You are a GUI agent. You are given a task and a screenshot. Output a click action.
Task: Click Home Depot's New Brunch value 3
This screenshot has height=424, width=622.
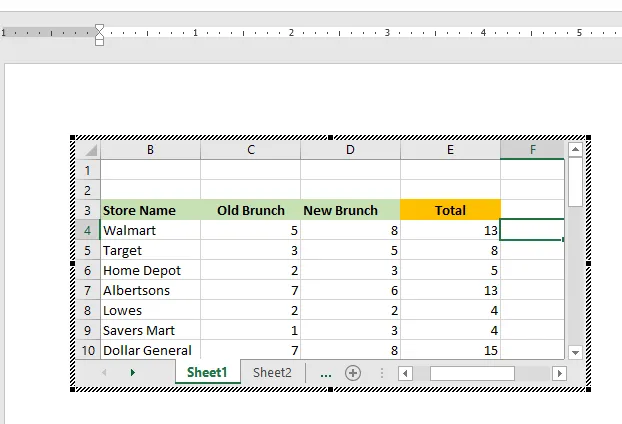pos(350,271)
